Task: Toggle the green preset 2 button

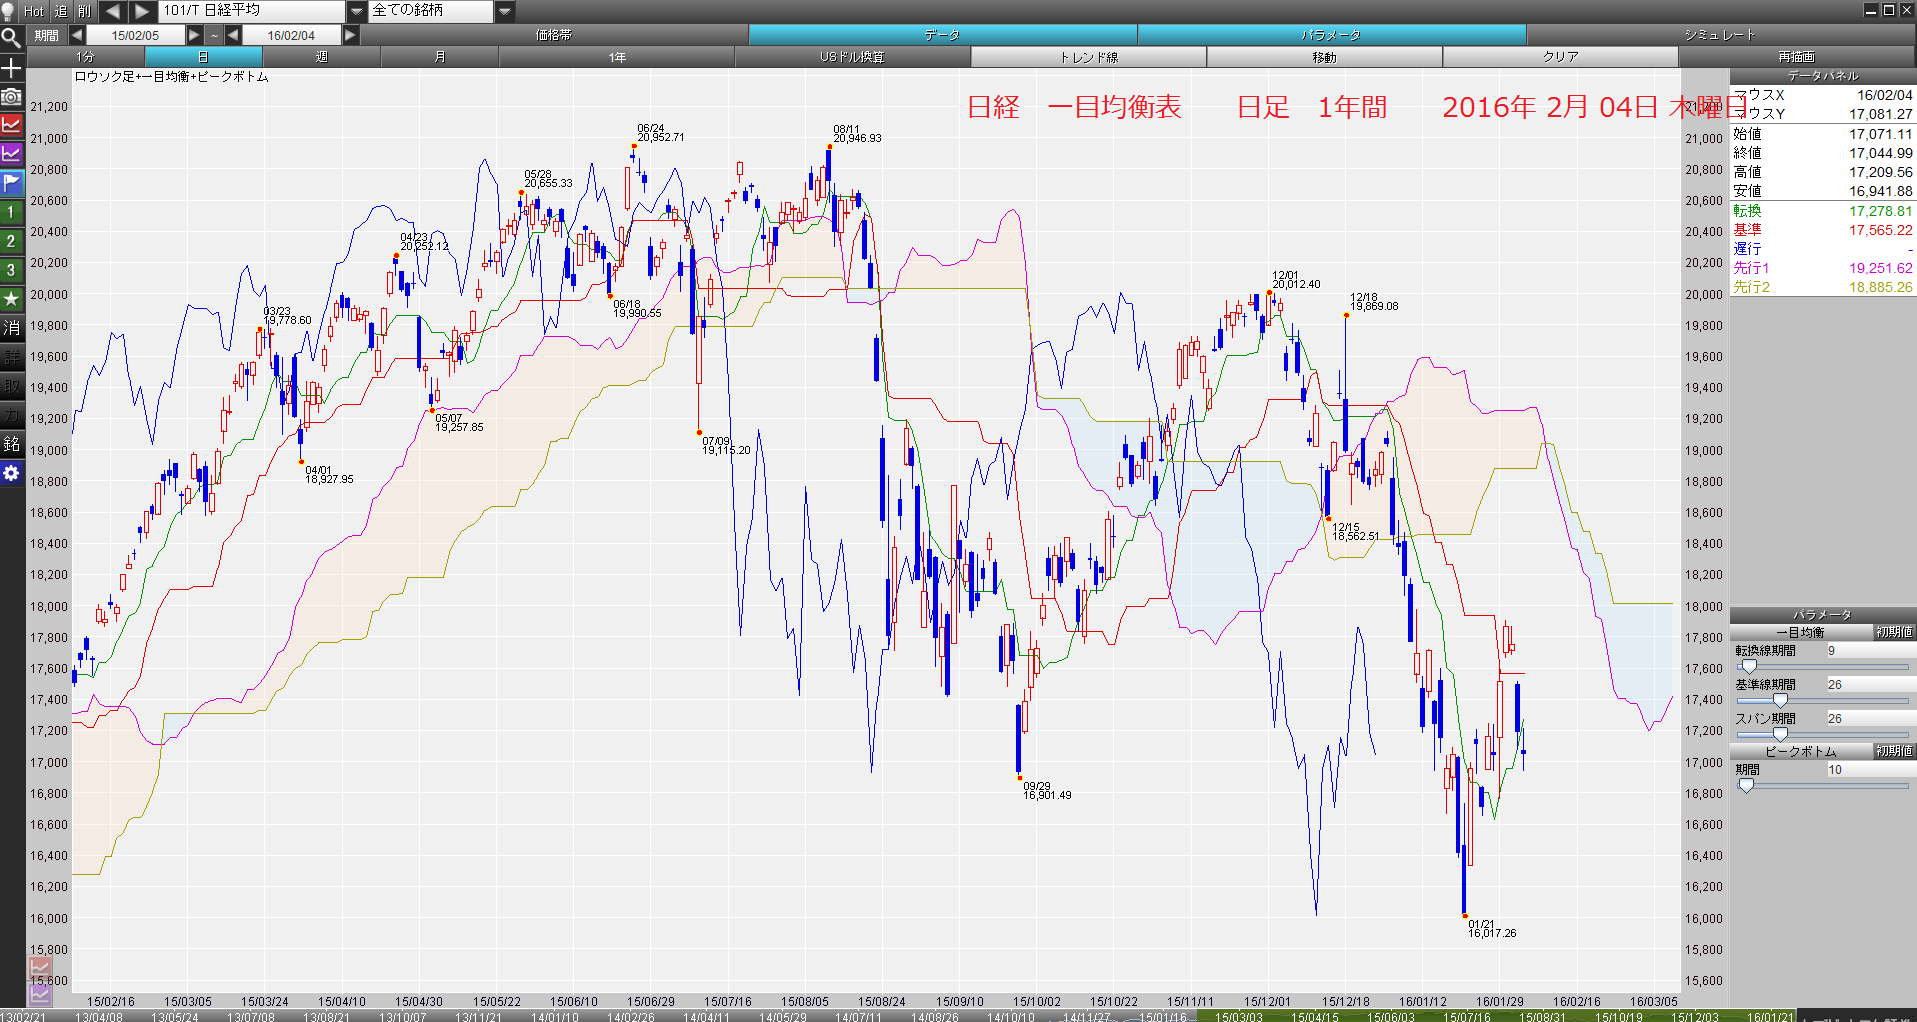Action: click(x=11, y=241)
